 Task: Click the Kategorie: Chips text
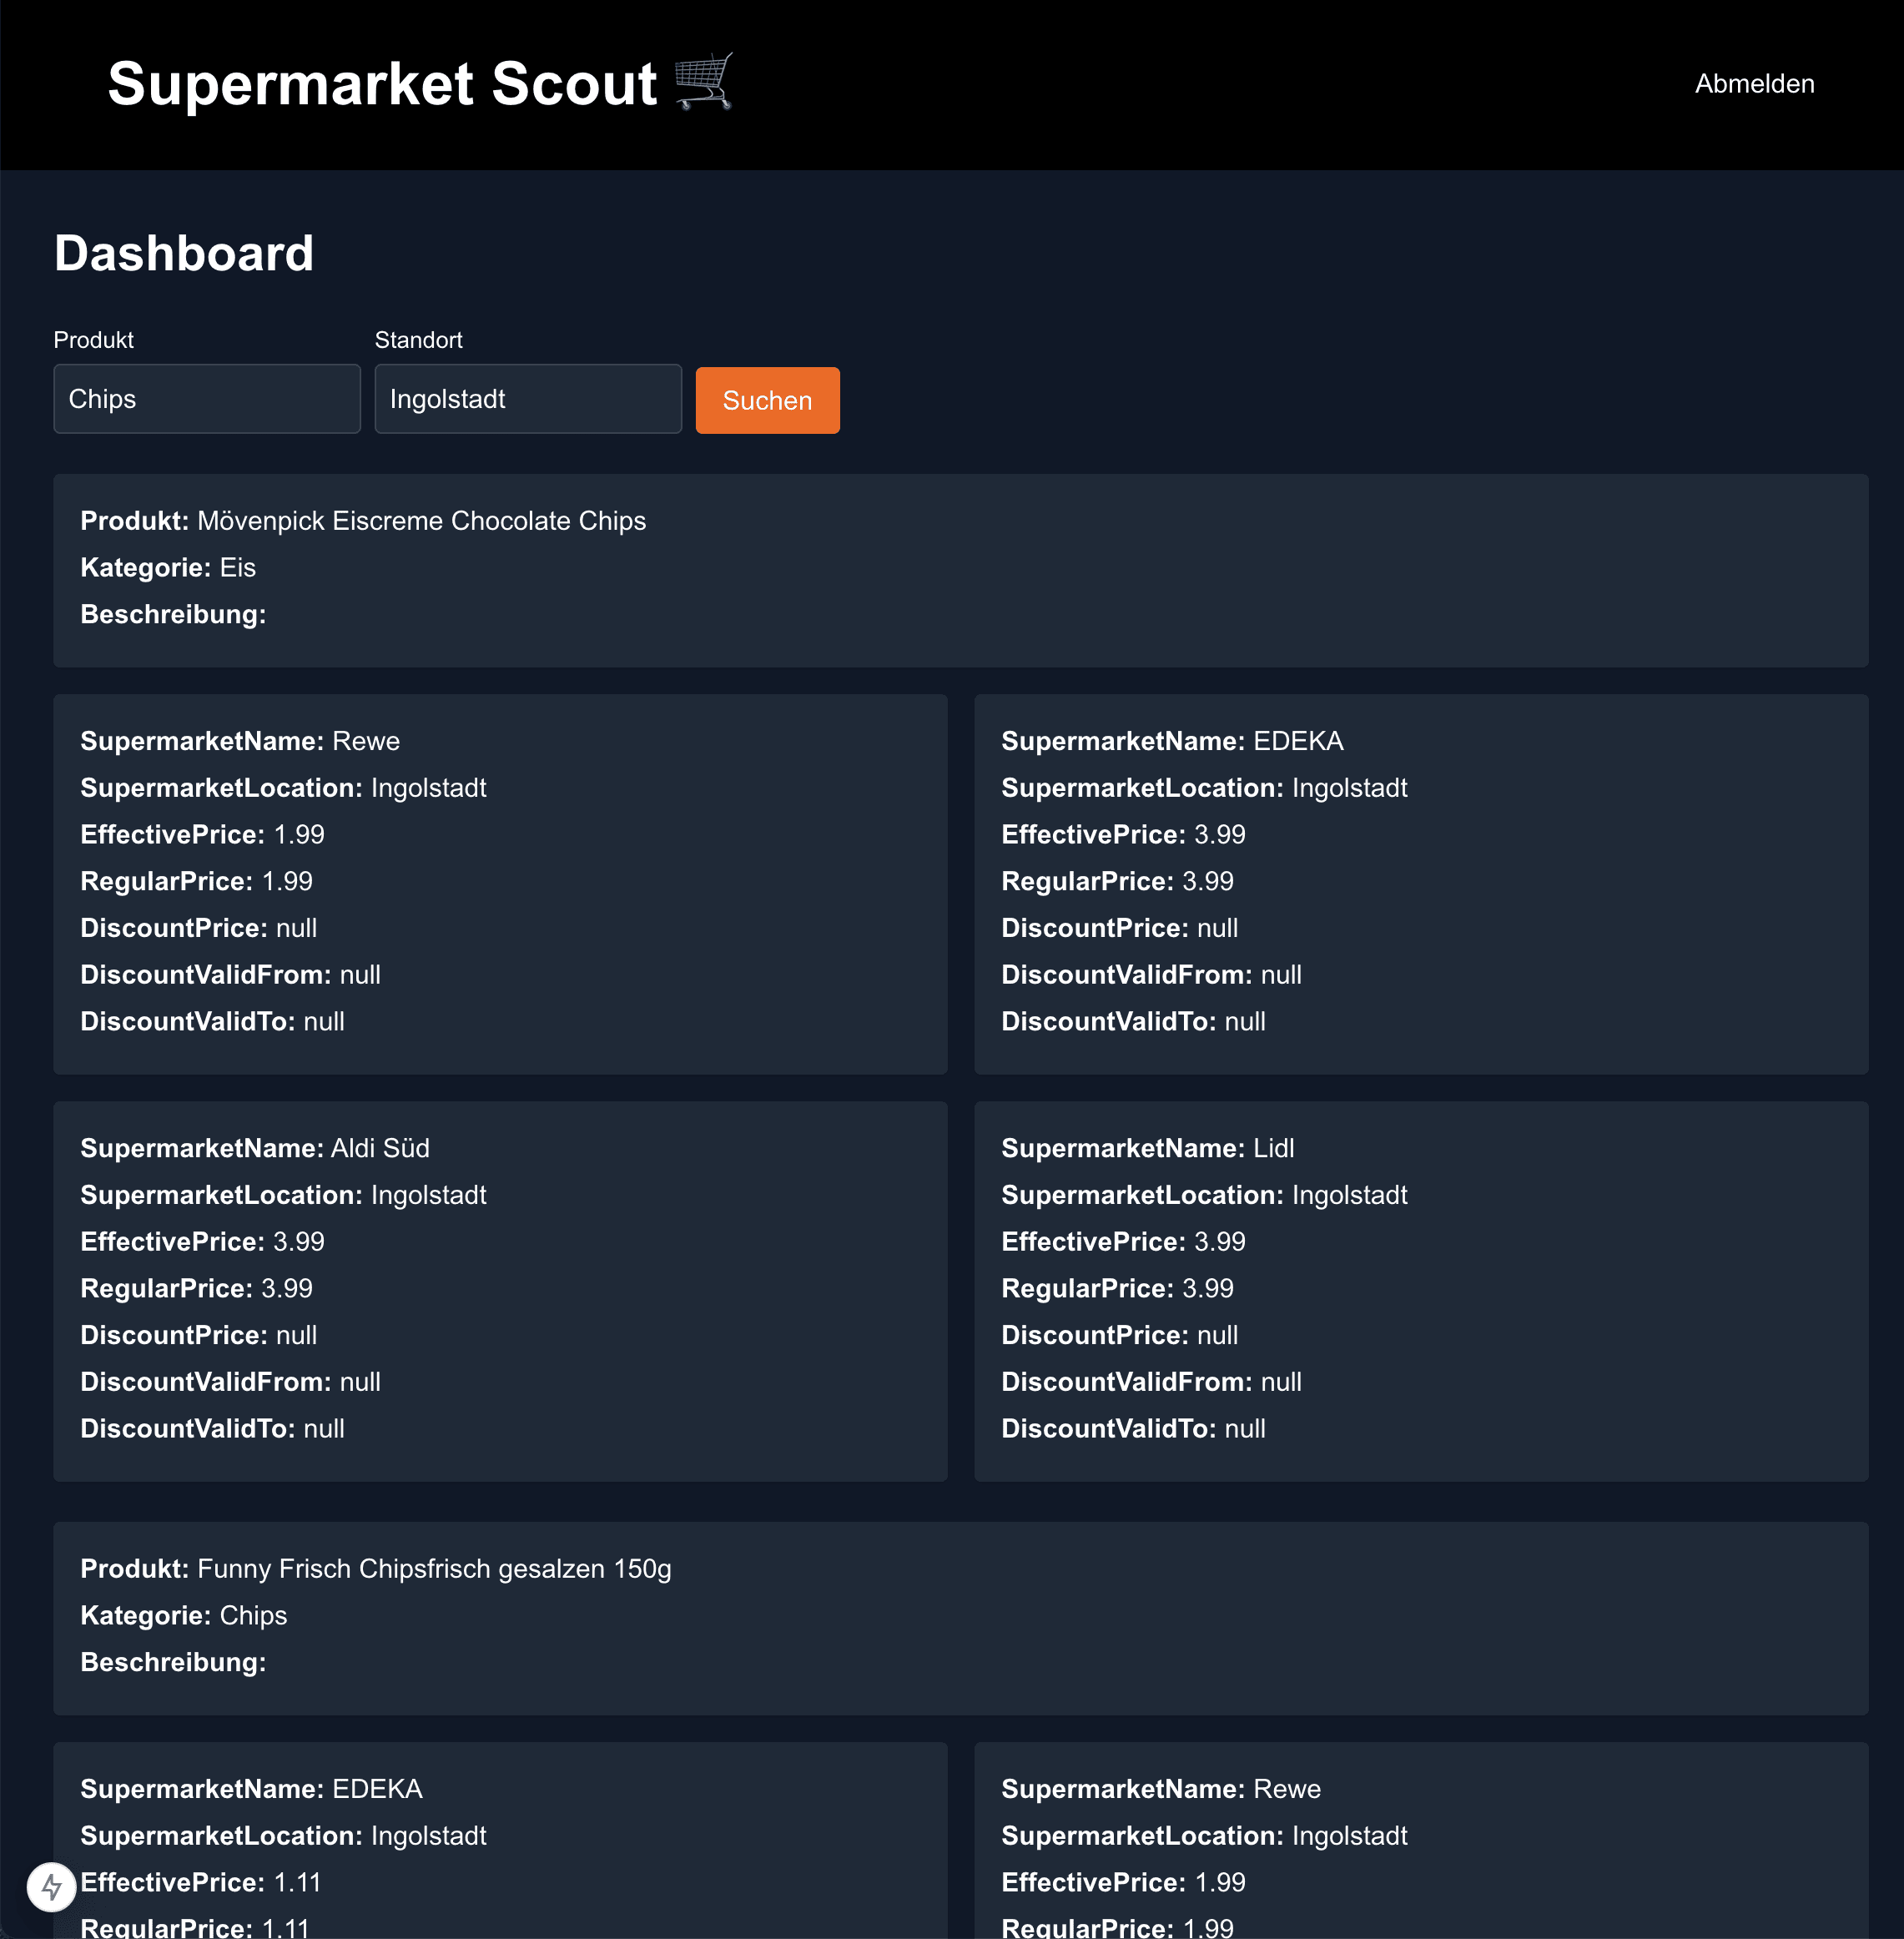coord(183,1615)
